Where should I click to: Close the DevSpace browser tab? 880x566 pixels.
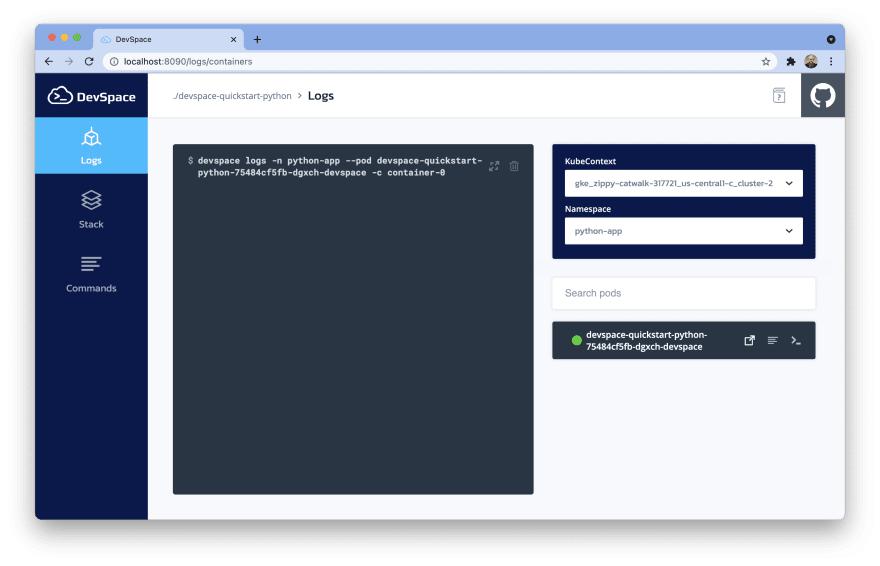[233, 39]
